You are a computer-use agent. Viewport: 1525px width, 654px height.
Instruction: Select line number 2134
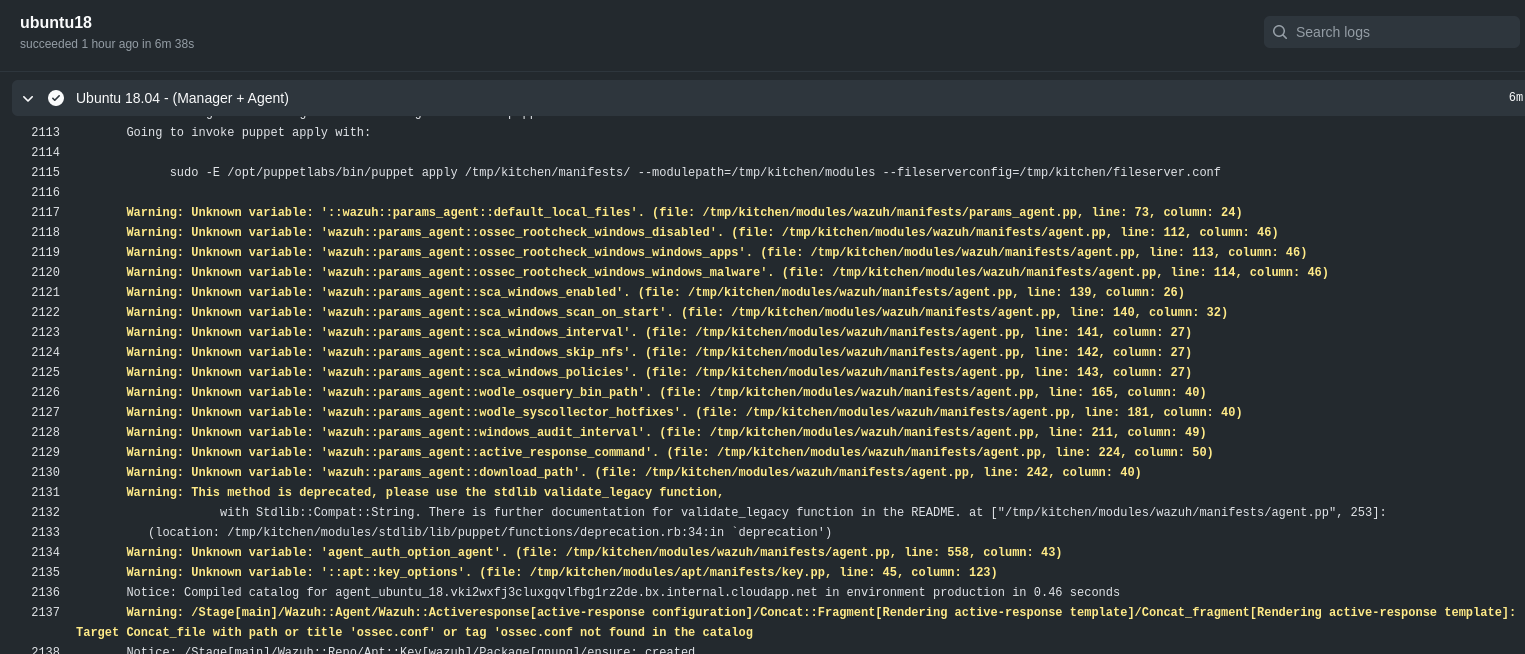tap(45, 553)
